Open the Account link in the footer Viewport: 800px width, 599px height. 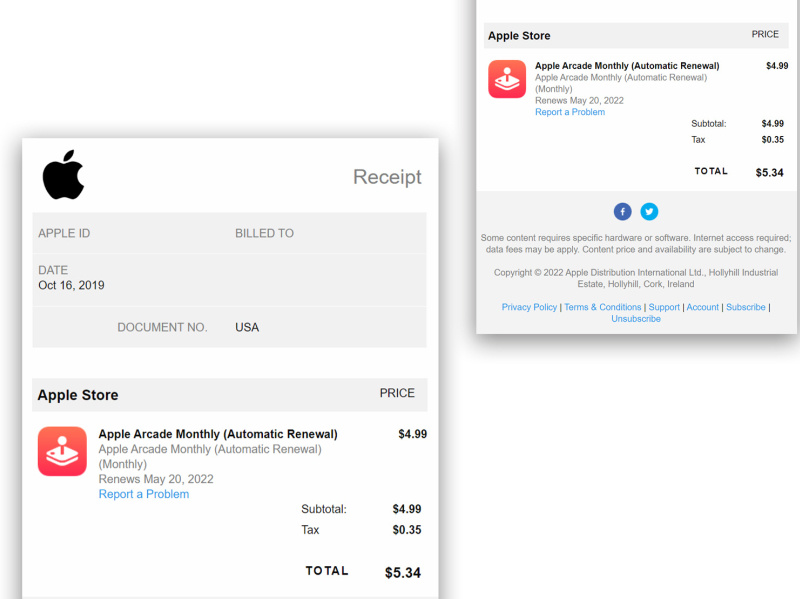point(703,307)
